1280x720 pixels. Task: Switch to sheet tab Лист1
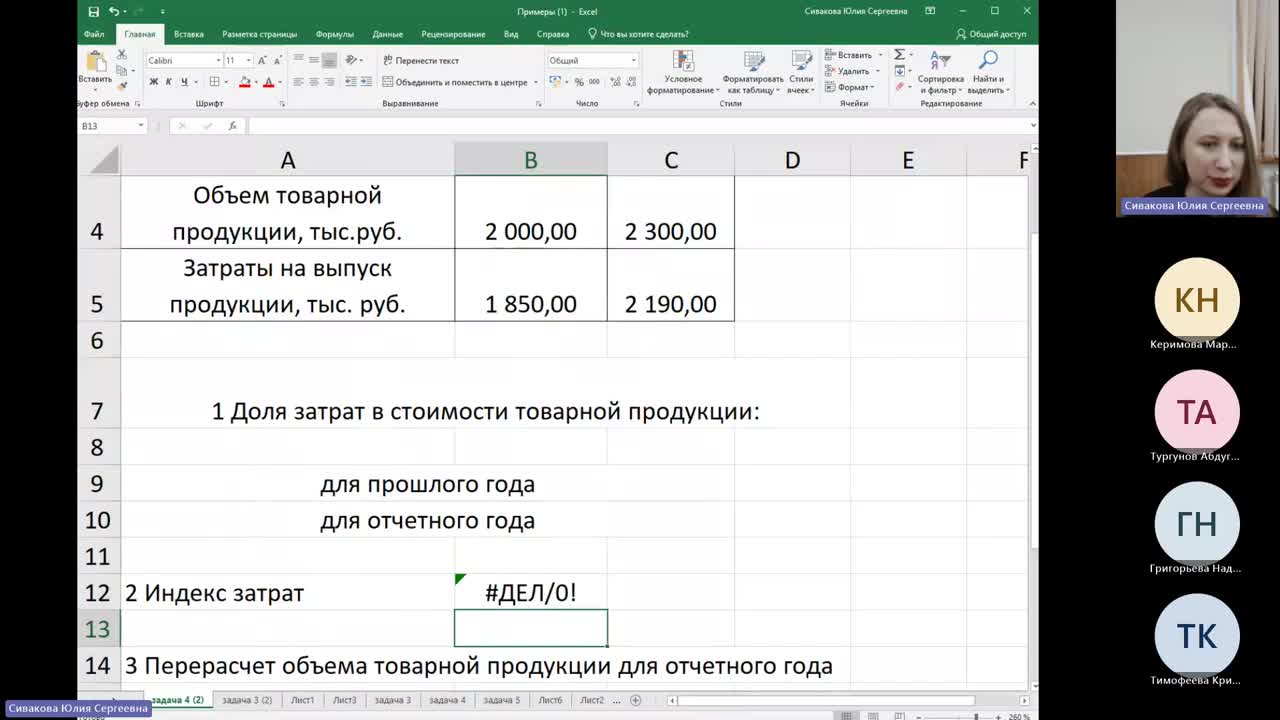[303, 700]
